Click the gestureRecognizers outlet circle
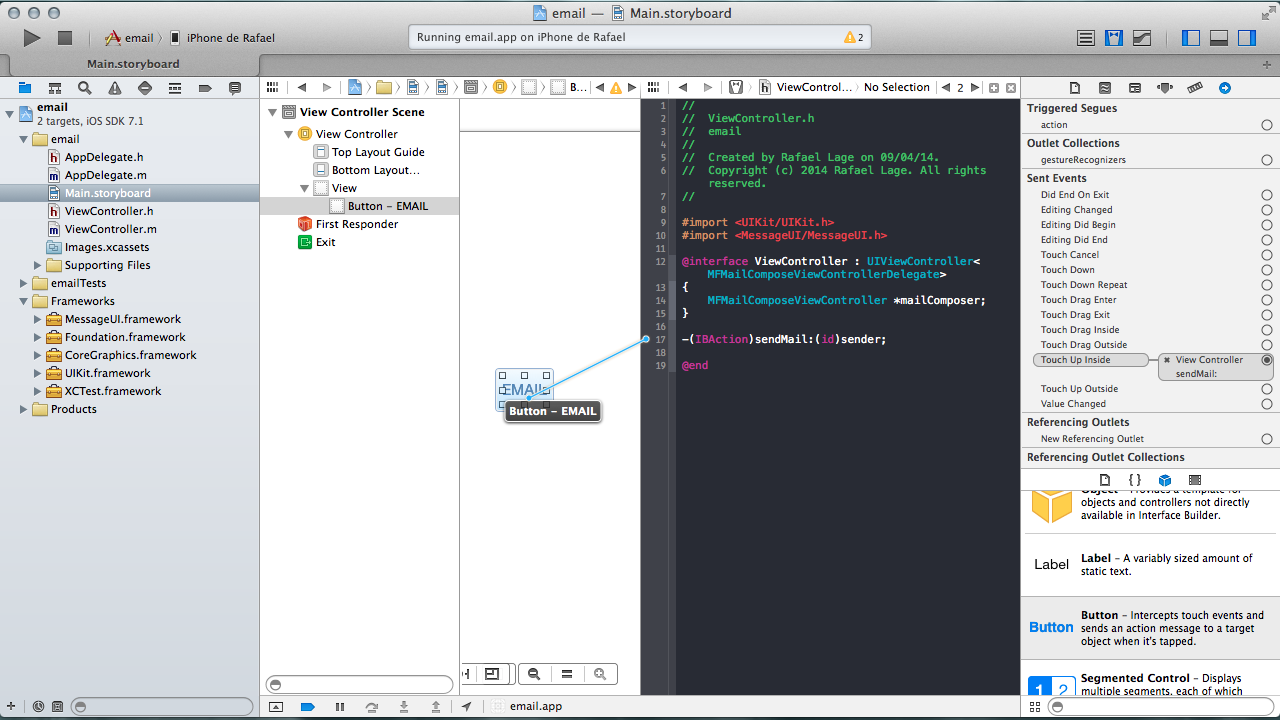Image resolution: width=1280 pixels, height=720 pixels. (x=1267, y=160)
